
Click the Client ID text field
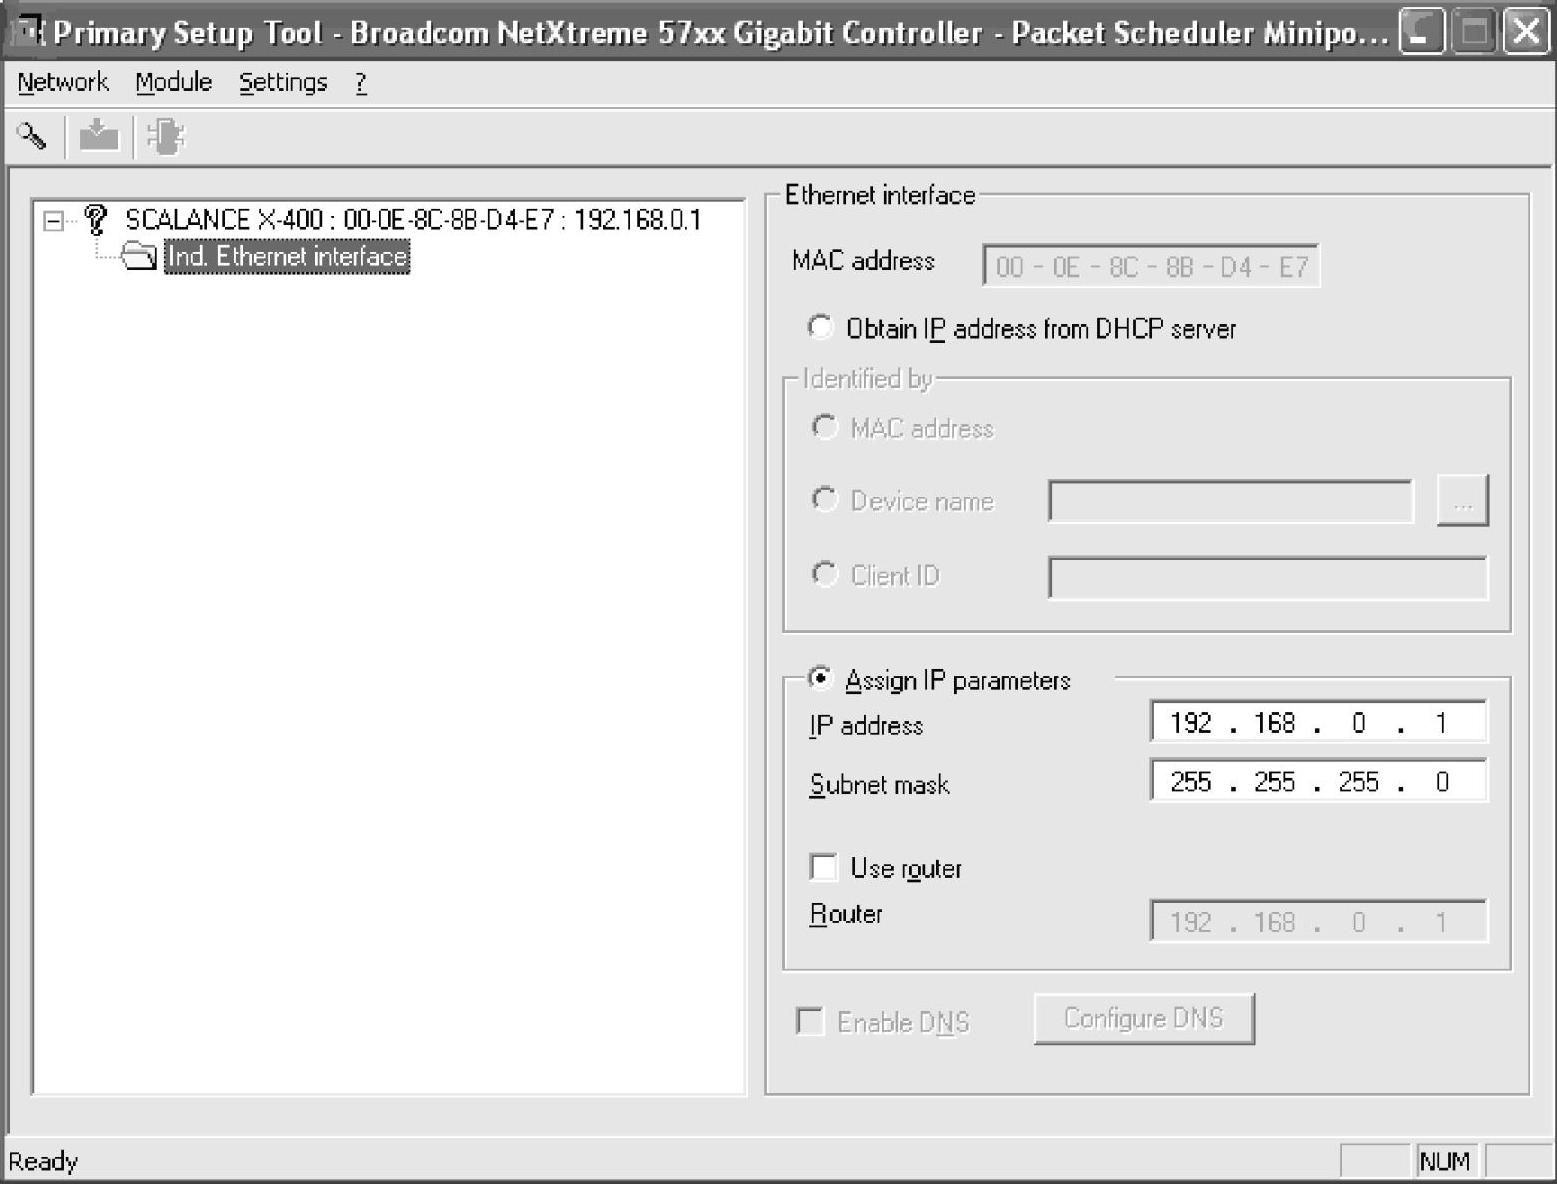click(1268, 578)
